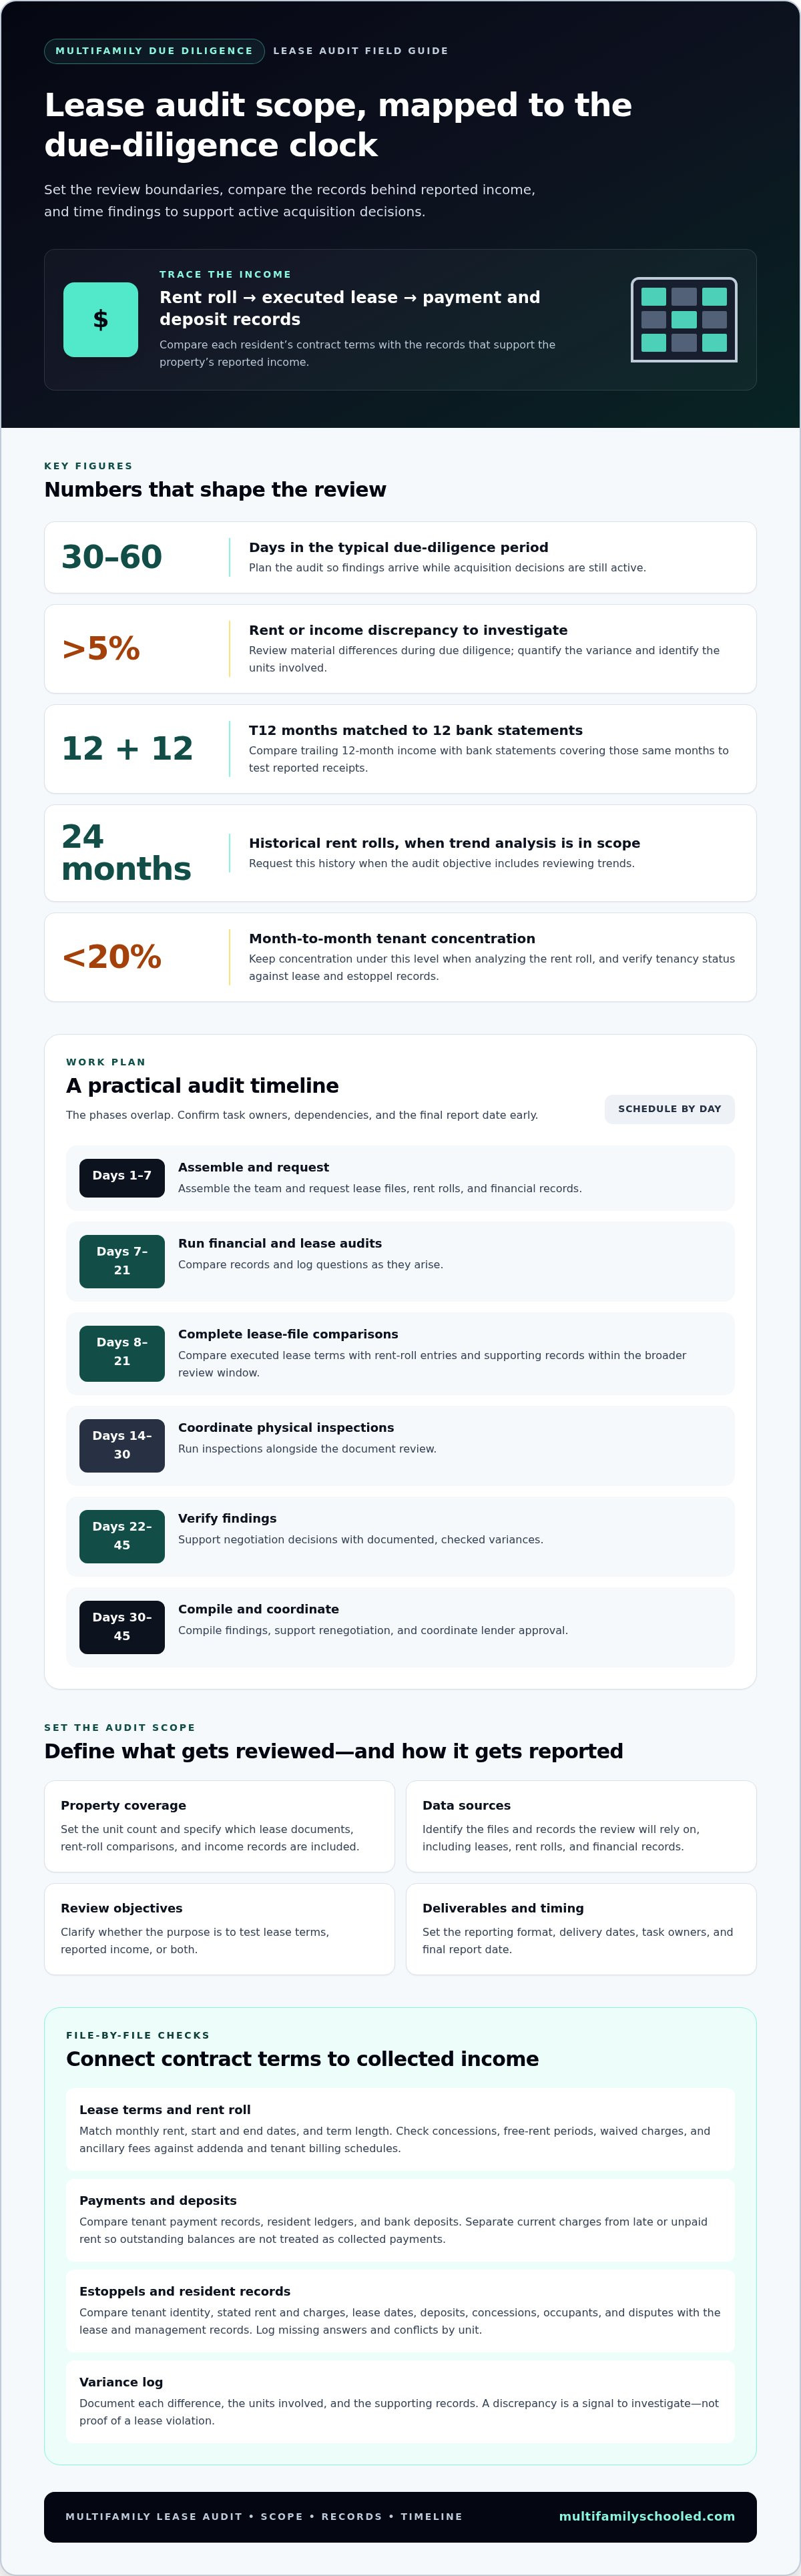
Task: Open the Data sources card
Action: pyautogui.click(x=581, y=1826)
